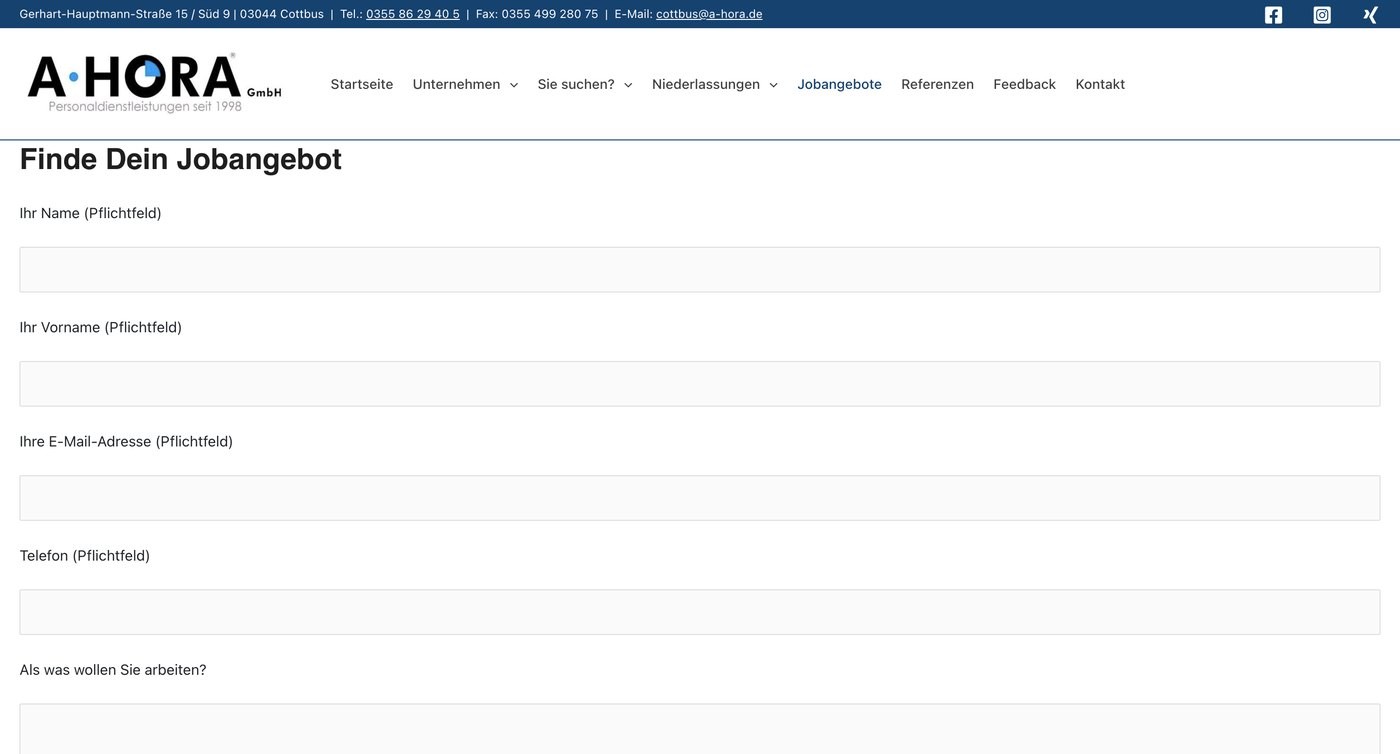Expand the Niederlassungen submenu chevron

click(773, 85)
